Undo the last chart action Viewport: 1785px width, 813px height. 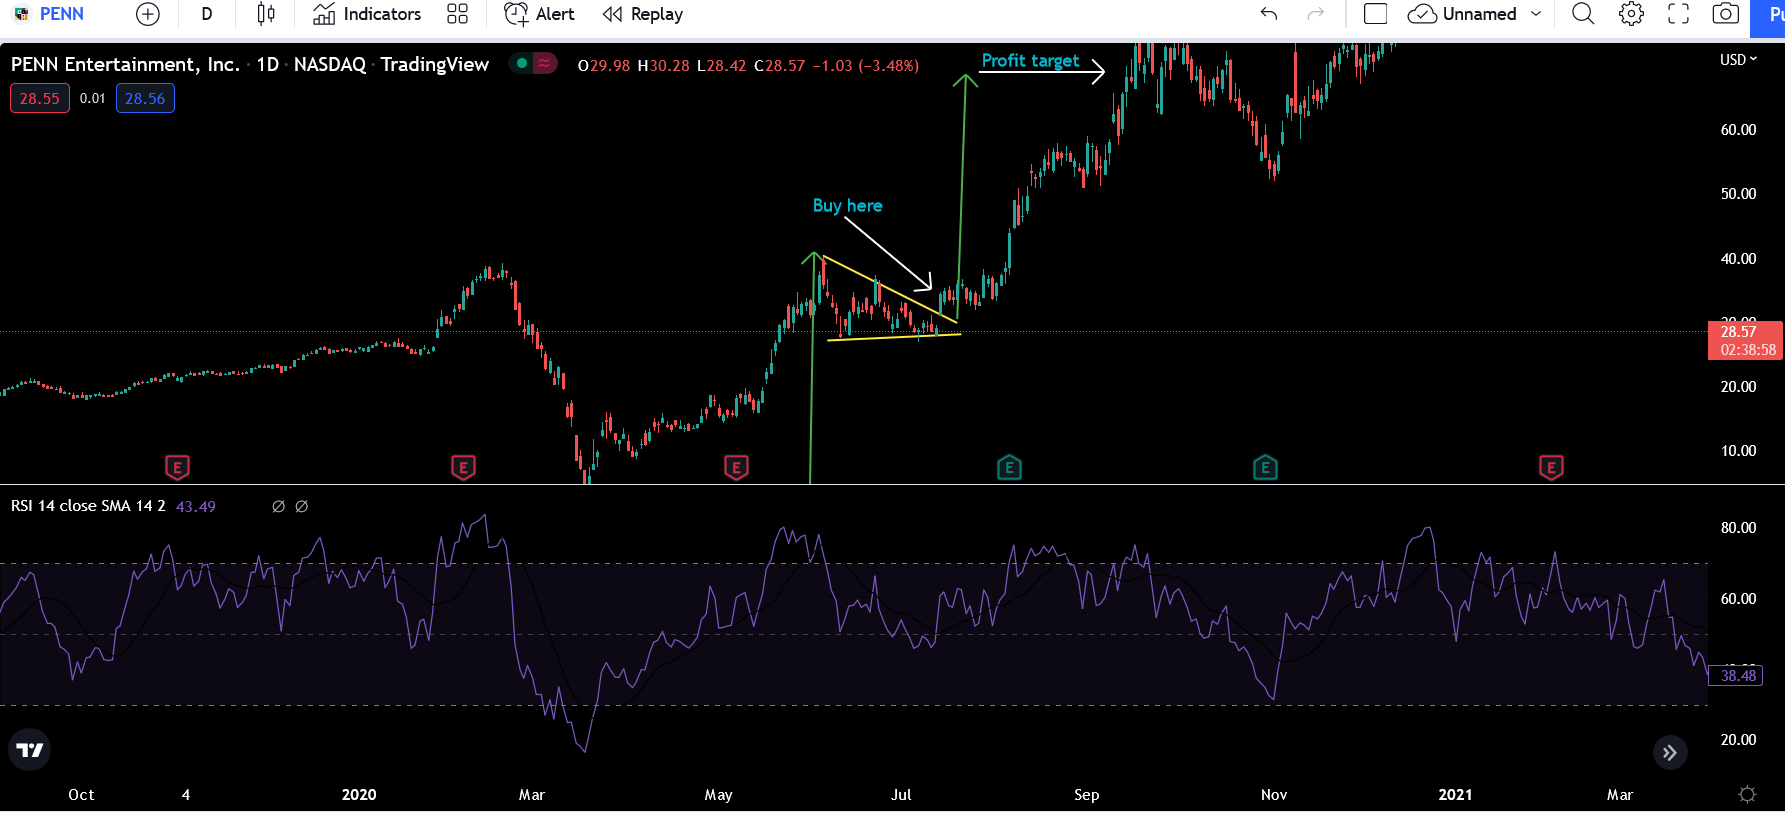tap(1269, 14)
